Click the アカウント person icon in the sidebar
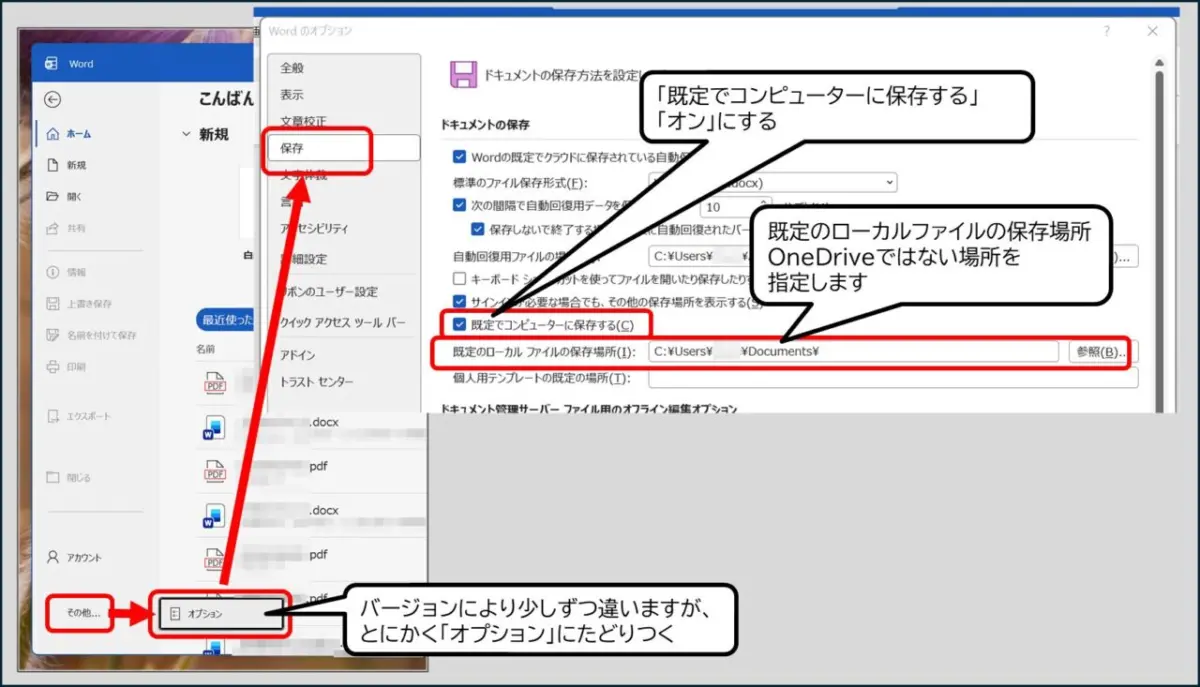This screenshot has width=1200, height=687. click(53, 557)
